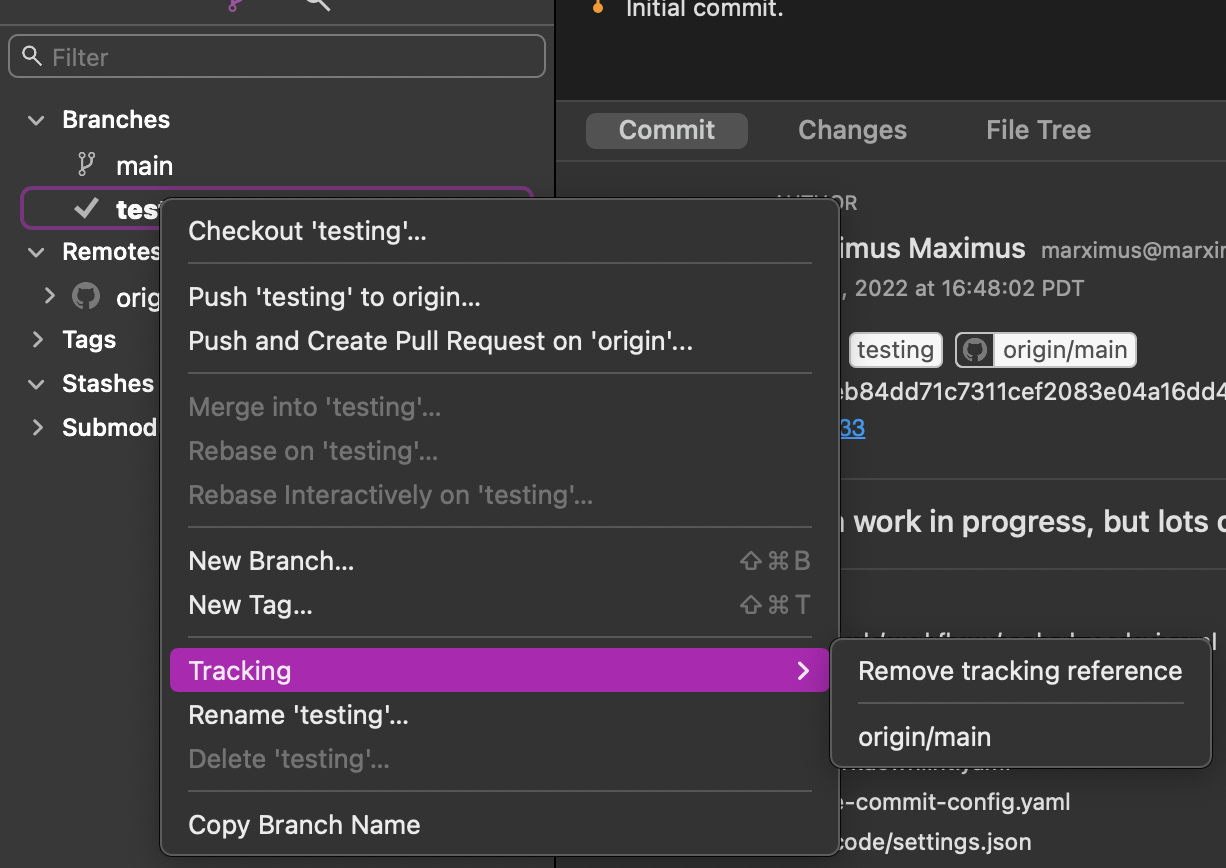This screenshot has height=868, width=1226.
Task: Select Remove tracking reference in the submenu
Action: [1019, 671]
